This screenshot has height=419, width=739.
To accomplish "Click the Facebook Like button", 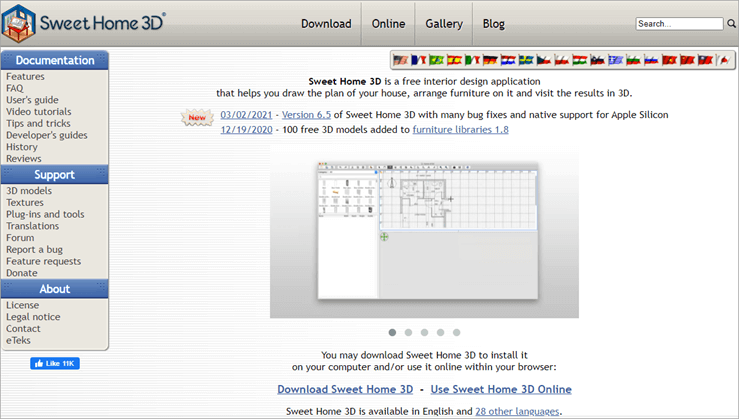I will (55, 364).
